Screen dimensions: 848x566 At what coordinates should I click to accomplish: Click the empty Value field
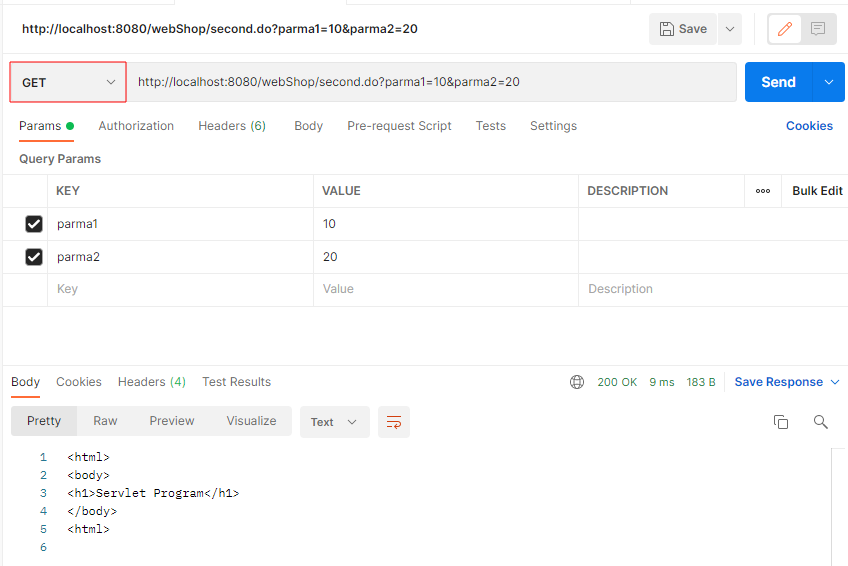tap(446, 289)
